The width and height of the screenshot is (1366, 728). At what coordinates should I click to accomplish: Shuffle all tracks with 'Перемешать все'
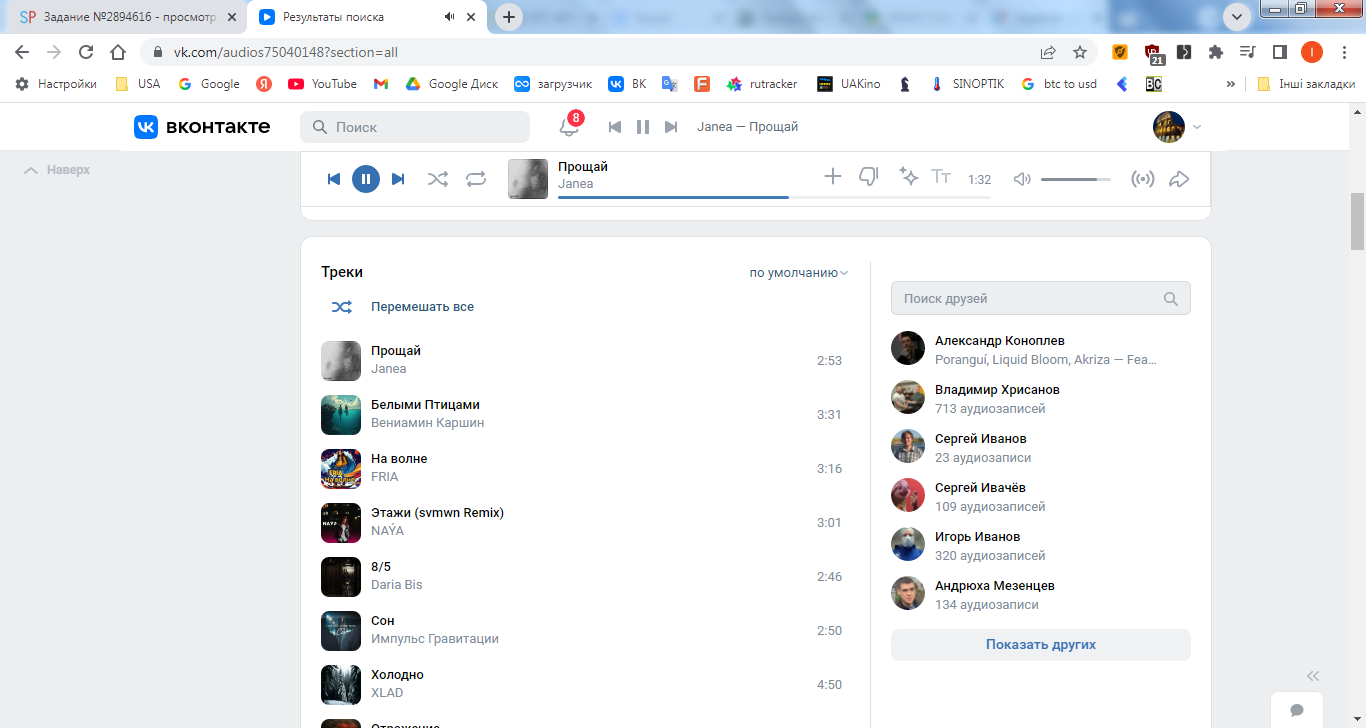click(x=402, y=307)
